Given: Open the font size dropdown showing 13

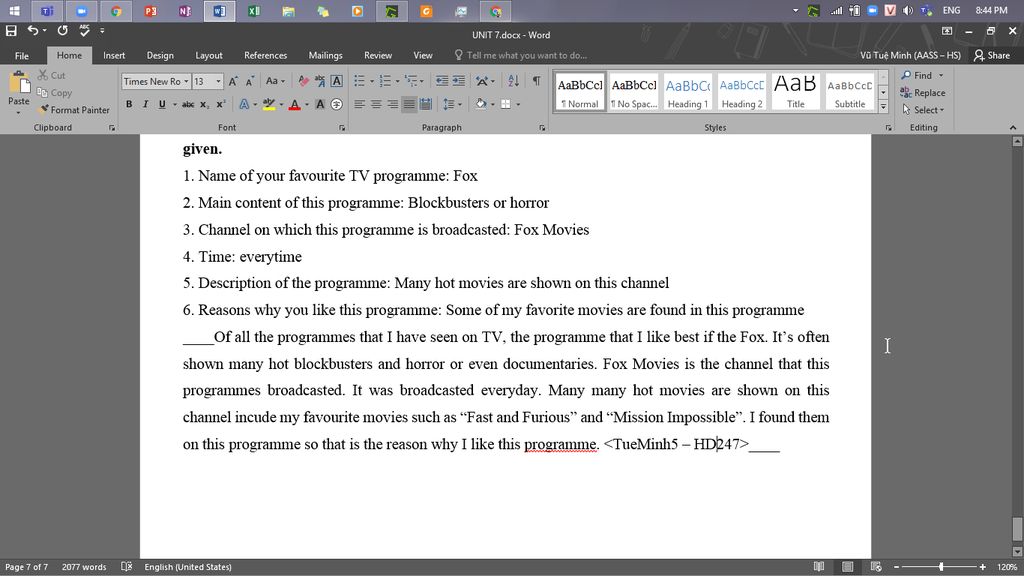Looking at the screenshot, I should 218,82.
